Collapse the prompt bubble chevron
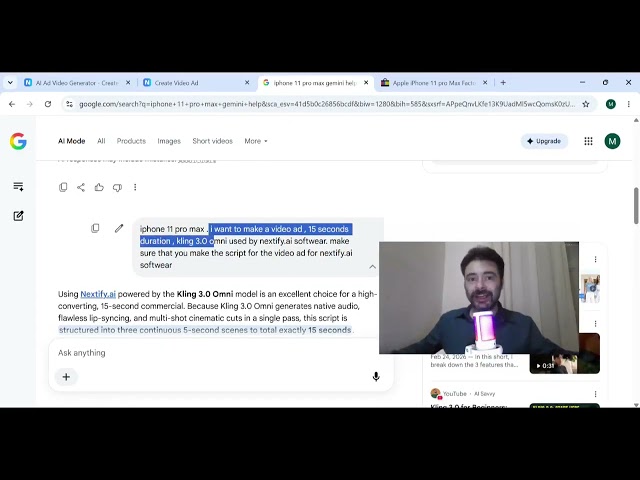Image resolution: width=640 pixels, height=480 pixels. (372, 267)
